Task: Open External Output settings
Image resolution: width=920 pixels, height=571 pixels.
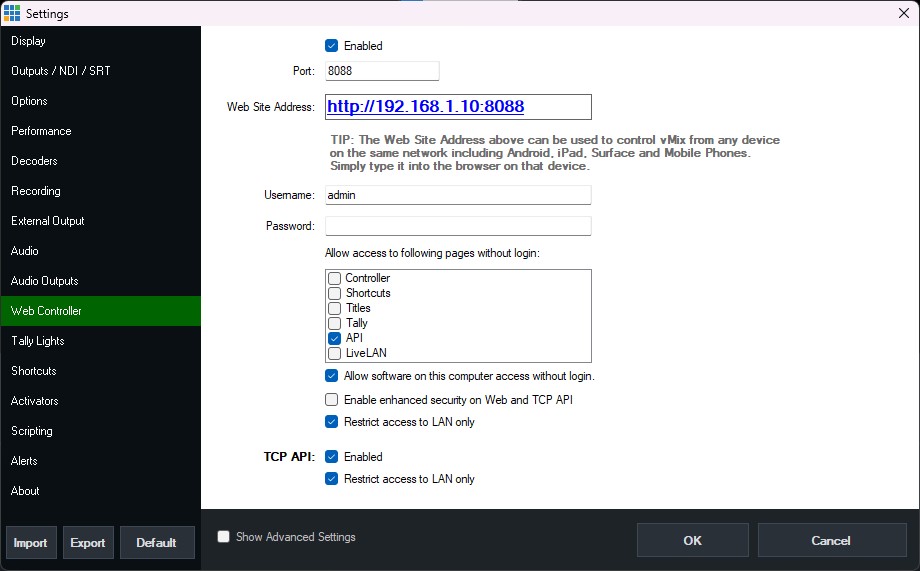Action: [100, 221]
